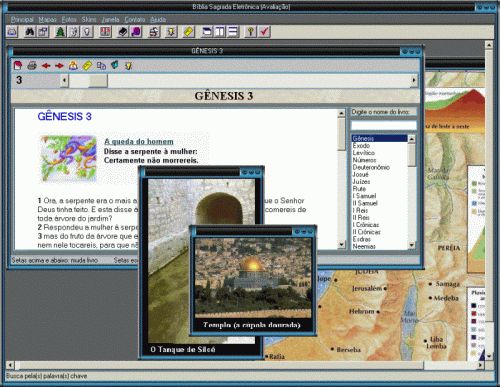Tile windows side by side icon
The width and height of the screenshot is (500, 387).
coord(220,32)
